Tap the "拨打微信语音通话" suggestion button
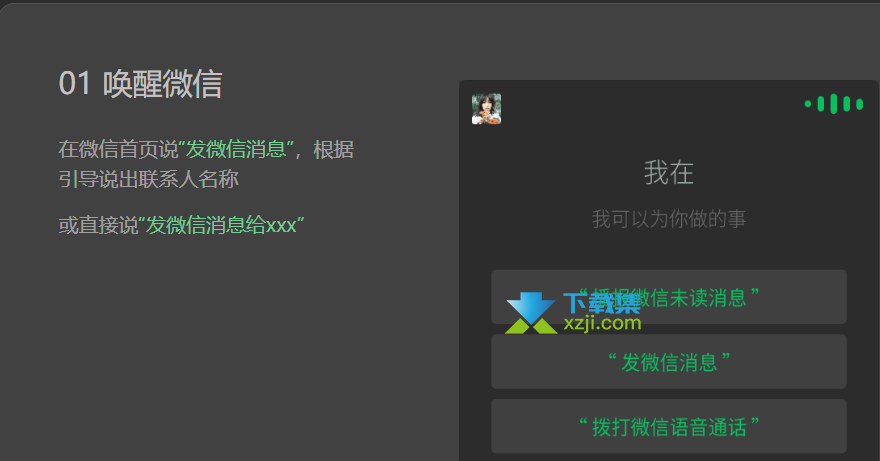The width and height of the screenshot is (880, 461). [668, 426]
